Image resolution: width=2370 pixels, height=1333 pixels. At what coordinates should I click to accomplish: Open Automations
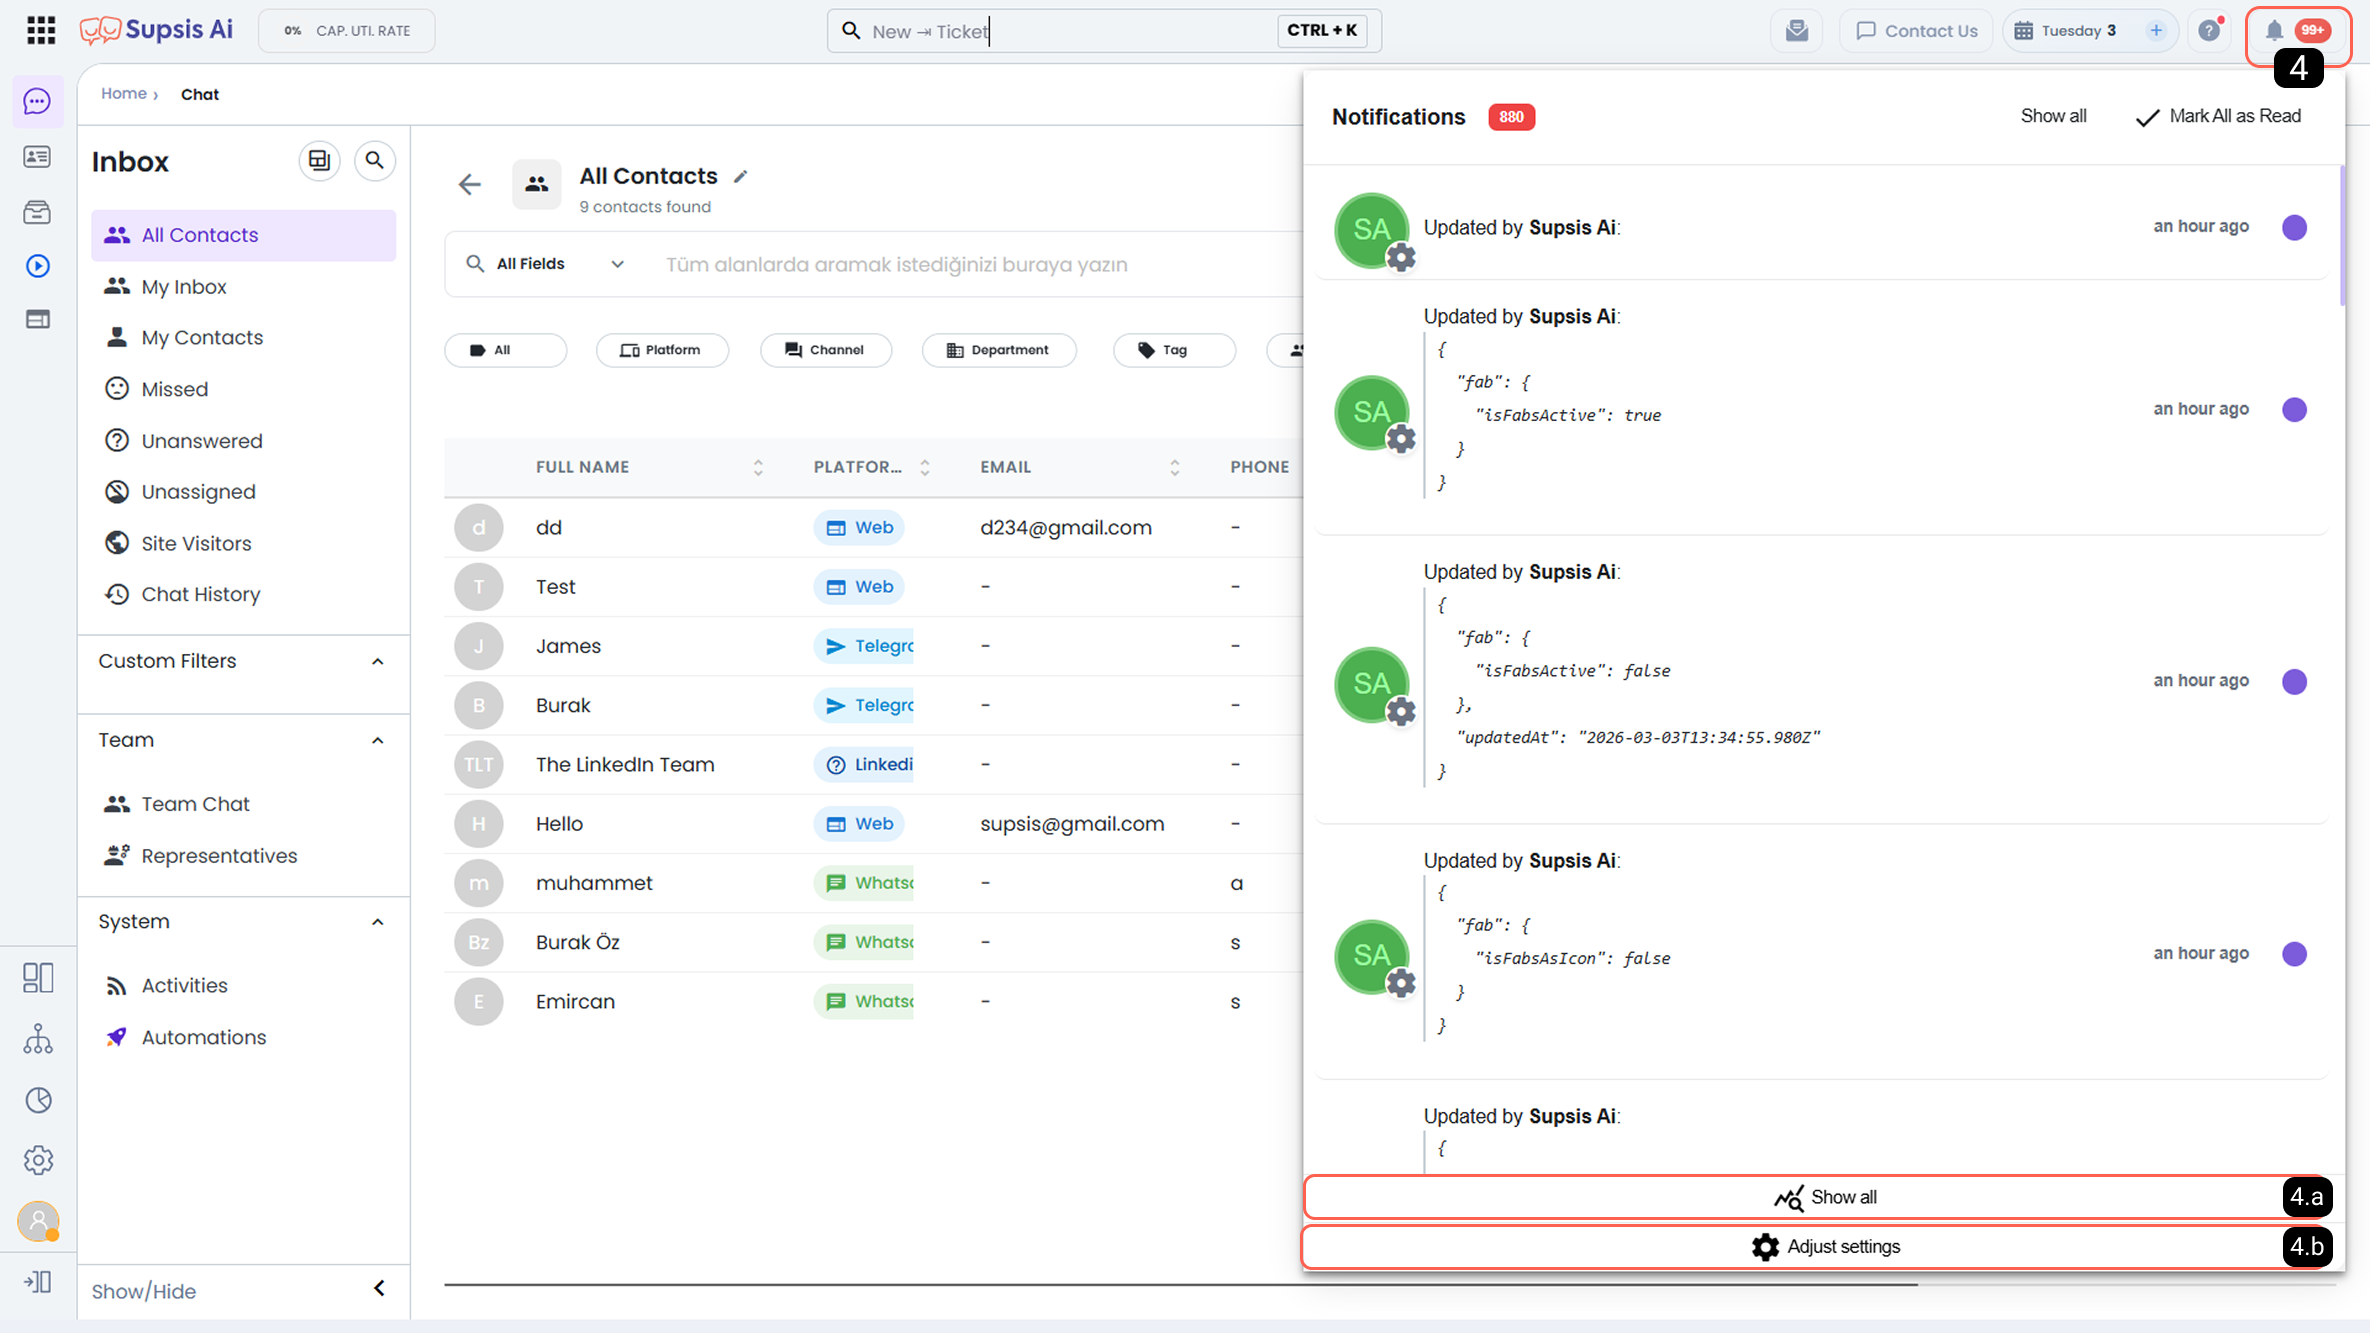(243, 1037)
